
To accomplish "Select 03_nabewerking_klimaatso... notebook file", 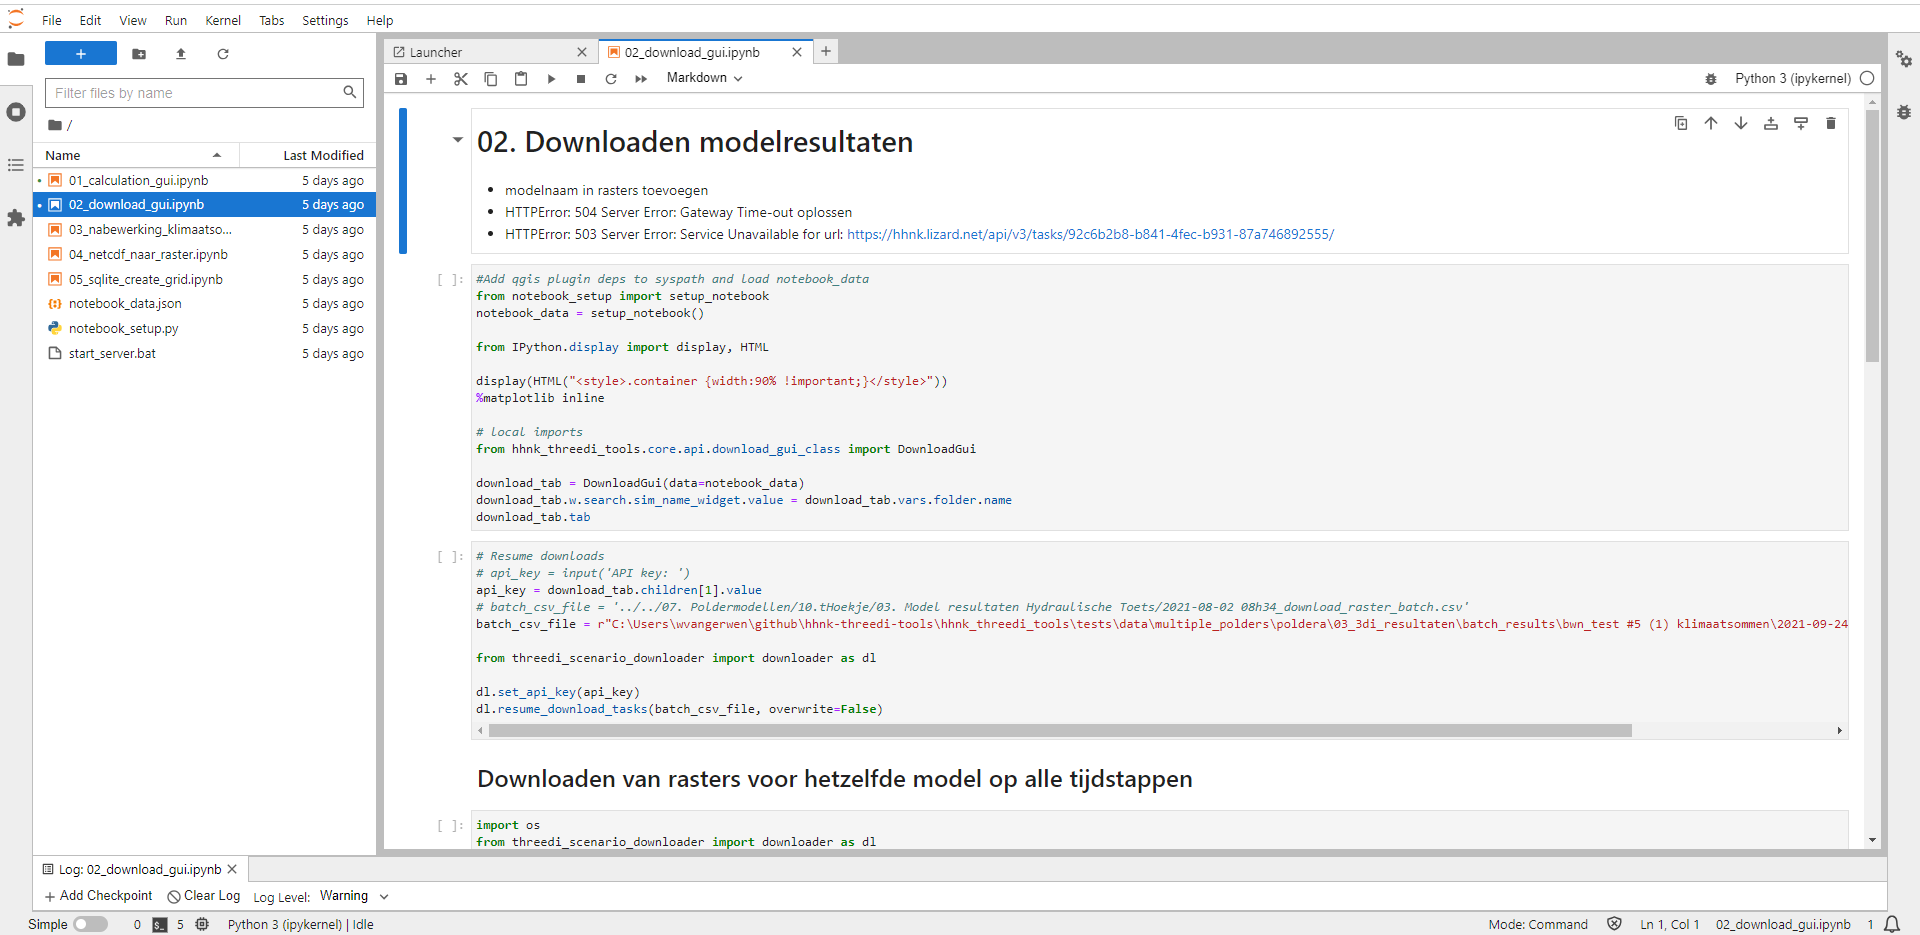I will tap(204, 229).
